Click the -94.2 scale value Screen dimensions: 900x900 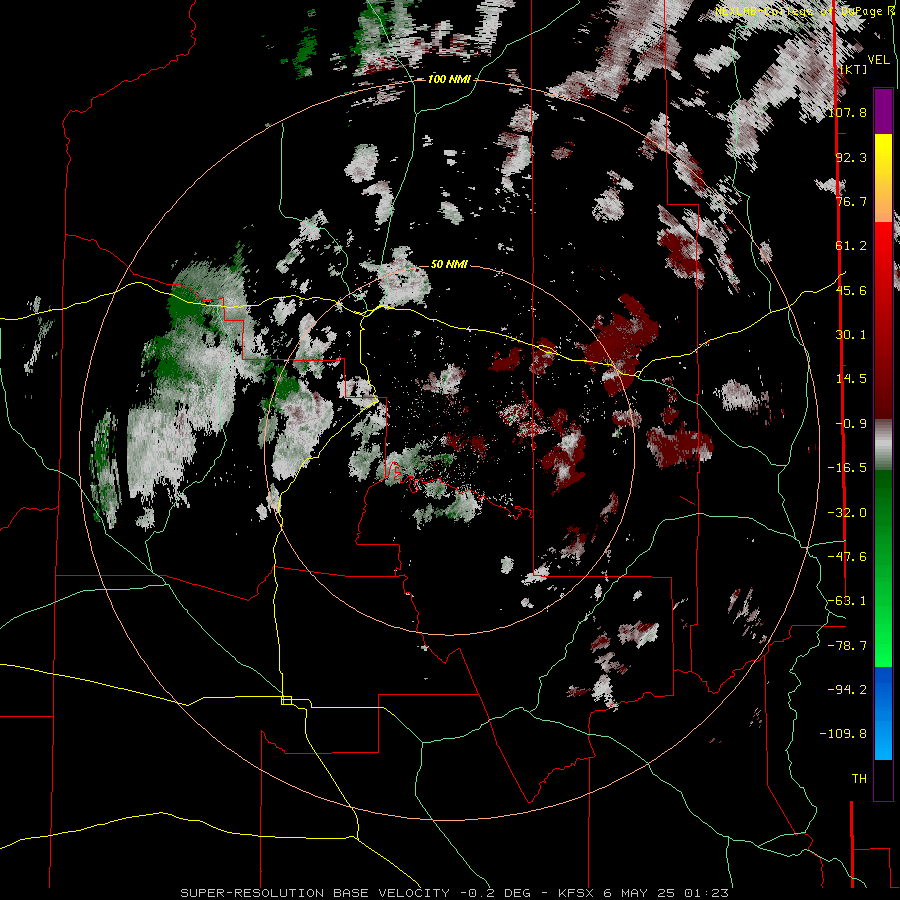click(847, 690)
